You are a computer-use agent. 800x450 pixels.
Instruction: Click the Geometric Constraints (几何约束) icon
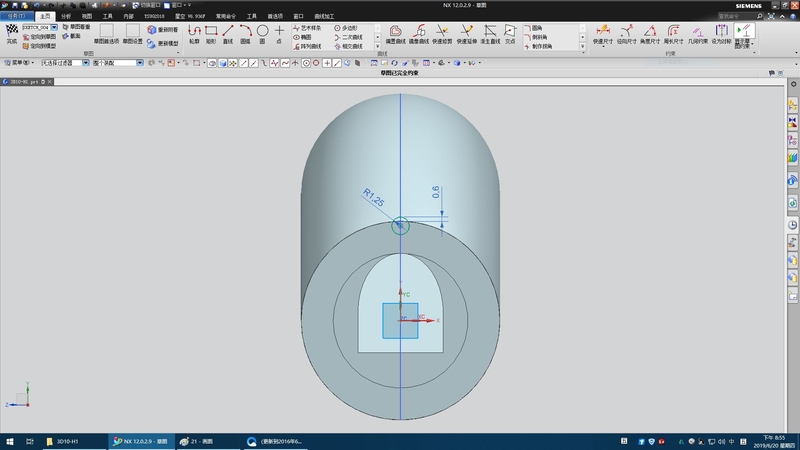point(696,32)
